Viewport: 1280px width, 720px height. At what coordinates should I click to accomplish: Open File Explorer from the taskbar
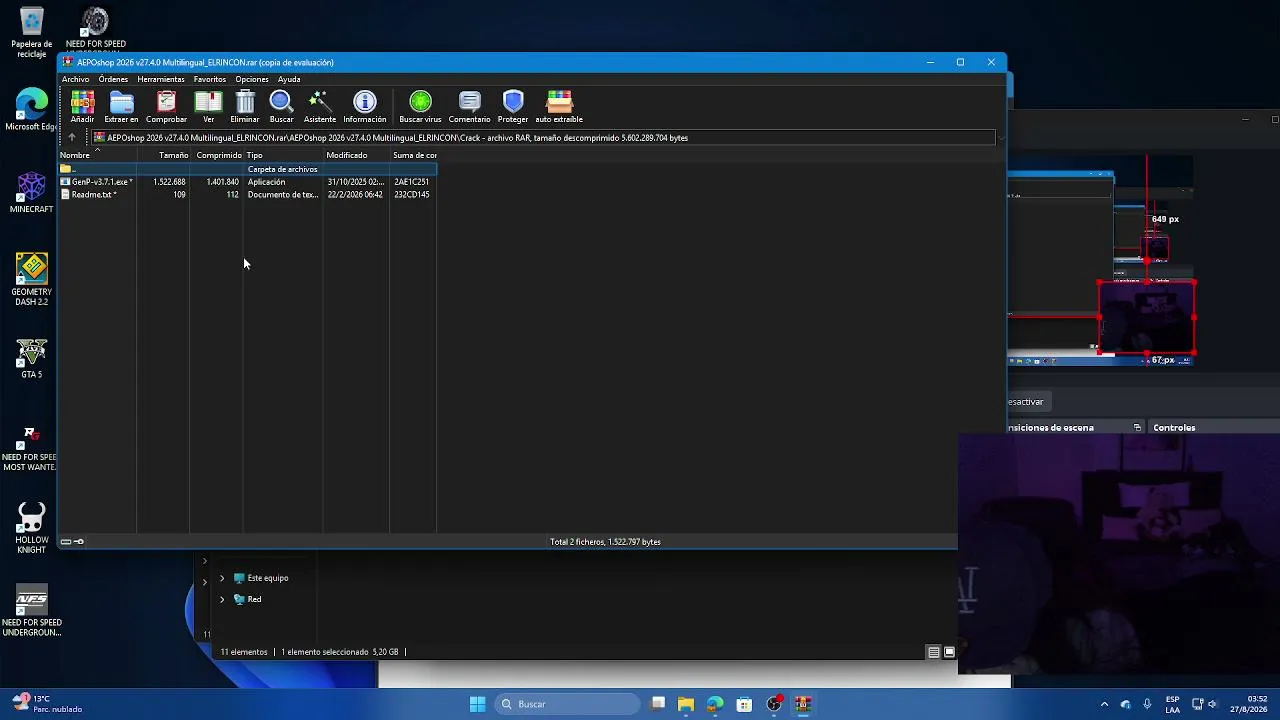point(686,704)
